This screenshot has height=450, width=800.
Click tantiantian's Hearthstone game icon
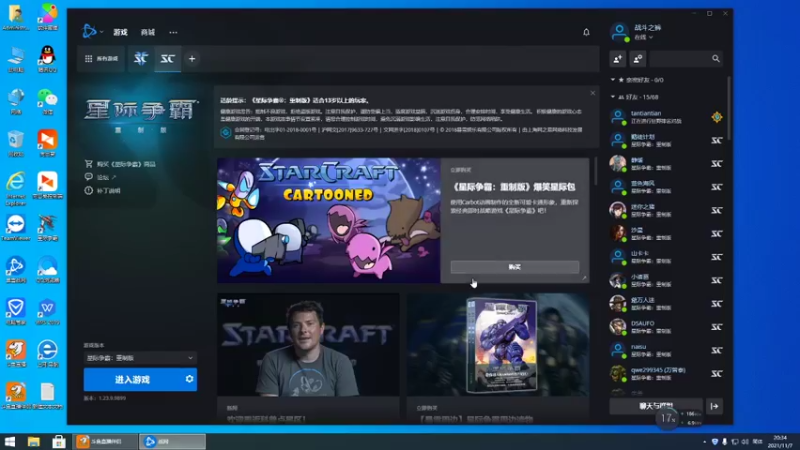pos(717,117)
